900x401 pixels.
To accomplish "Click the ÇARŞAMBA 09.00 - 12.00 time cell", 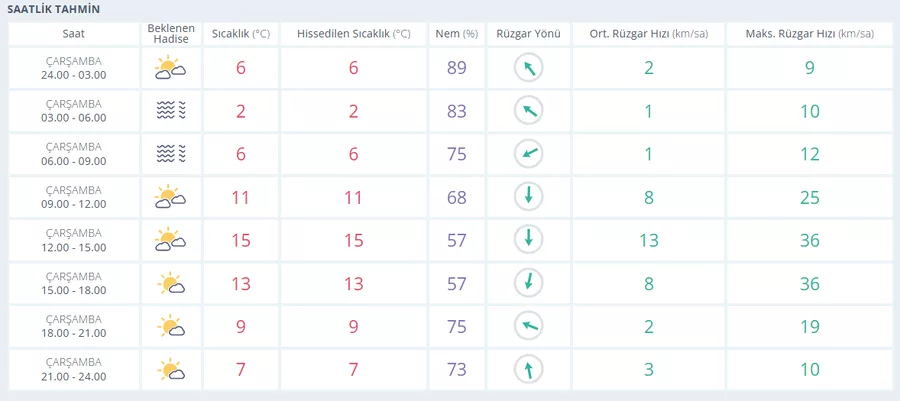I will click(74, 197).
